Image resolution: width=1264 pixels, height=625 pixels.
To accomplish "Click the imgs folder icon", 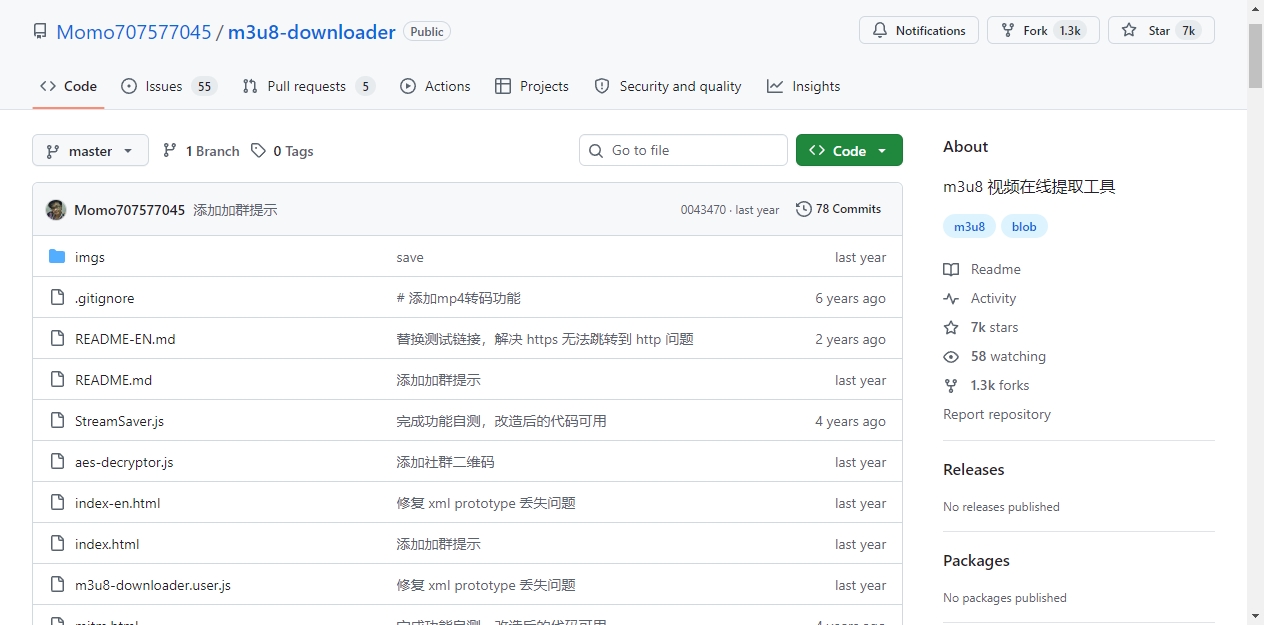I will pyautogui.click(x=57, y=257).
